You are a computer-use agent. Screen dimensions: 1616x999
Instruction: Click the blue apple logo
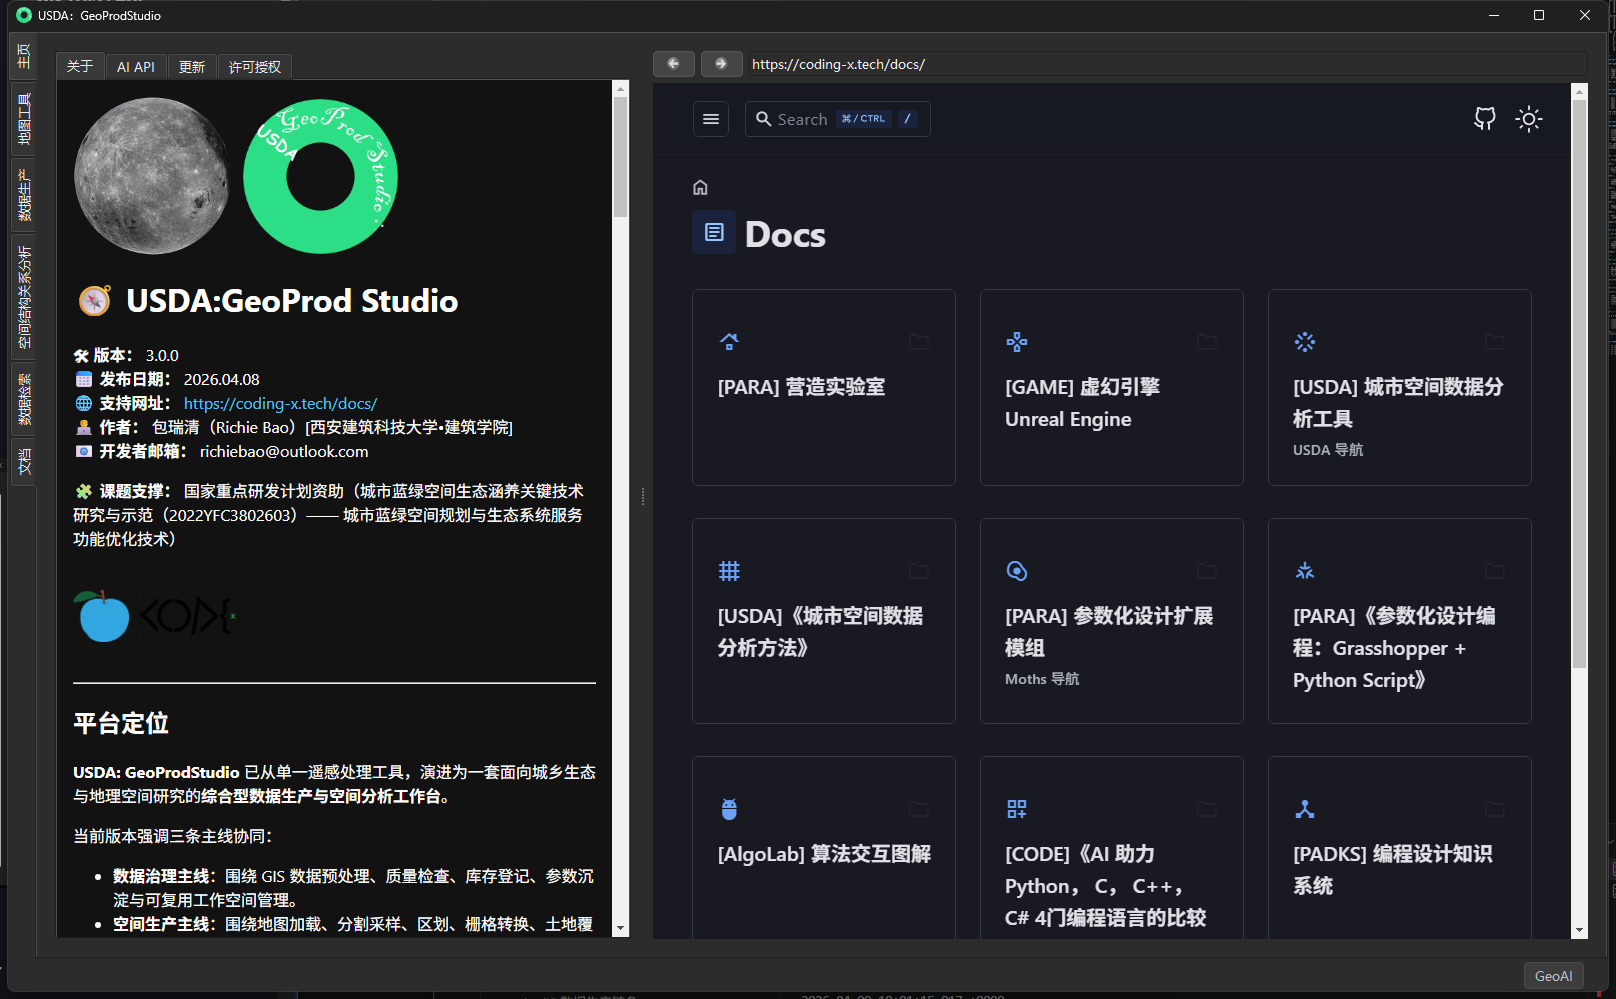(x=102, y=616)
